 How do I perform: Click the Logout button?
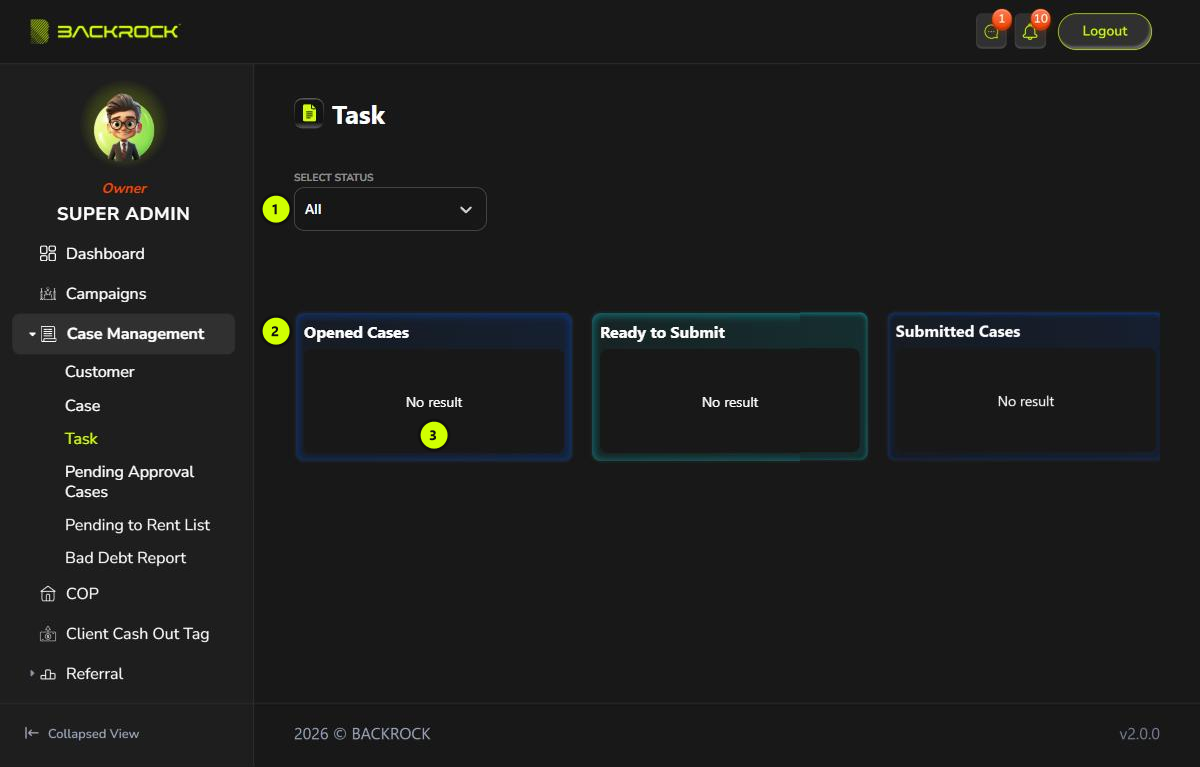coord(1105,31)
